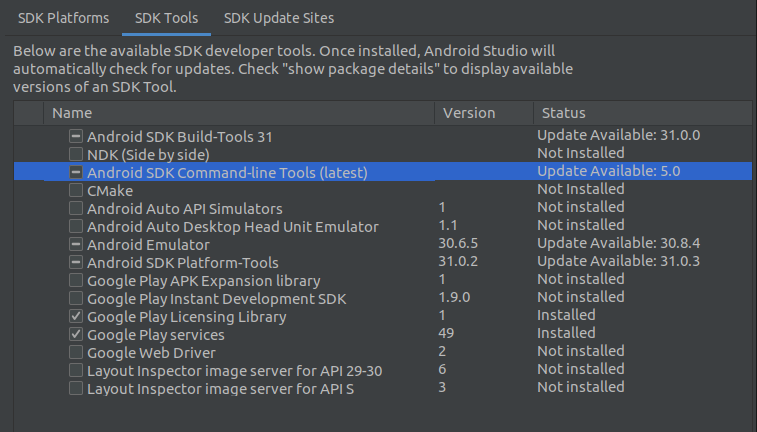Image resolution: width=757 pixels, height=432 pixels.
Task: Check Layout Inspector server for API 29-30
Action: 76,370
